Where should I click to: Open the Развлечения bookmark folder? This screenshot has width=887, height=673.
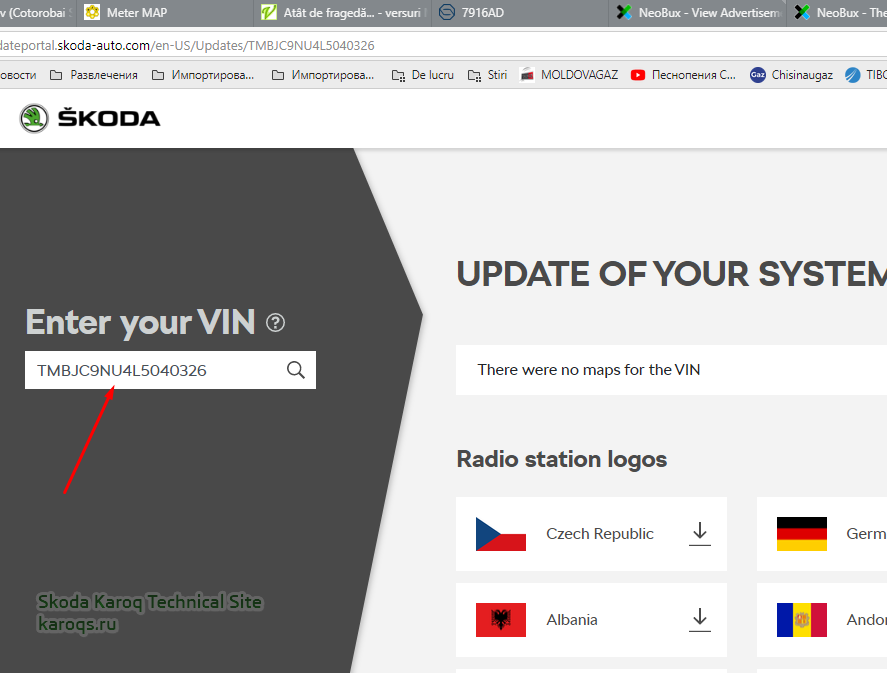[x=94, y=75]
